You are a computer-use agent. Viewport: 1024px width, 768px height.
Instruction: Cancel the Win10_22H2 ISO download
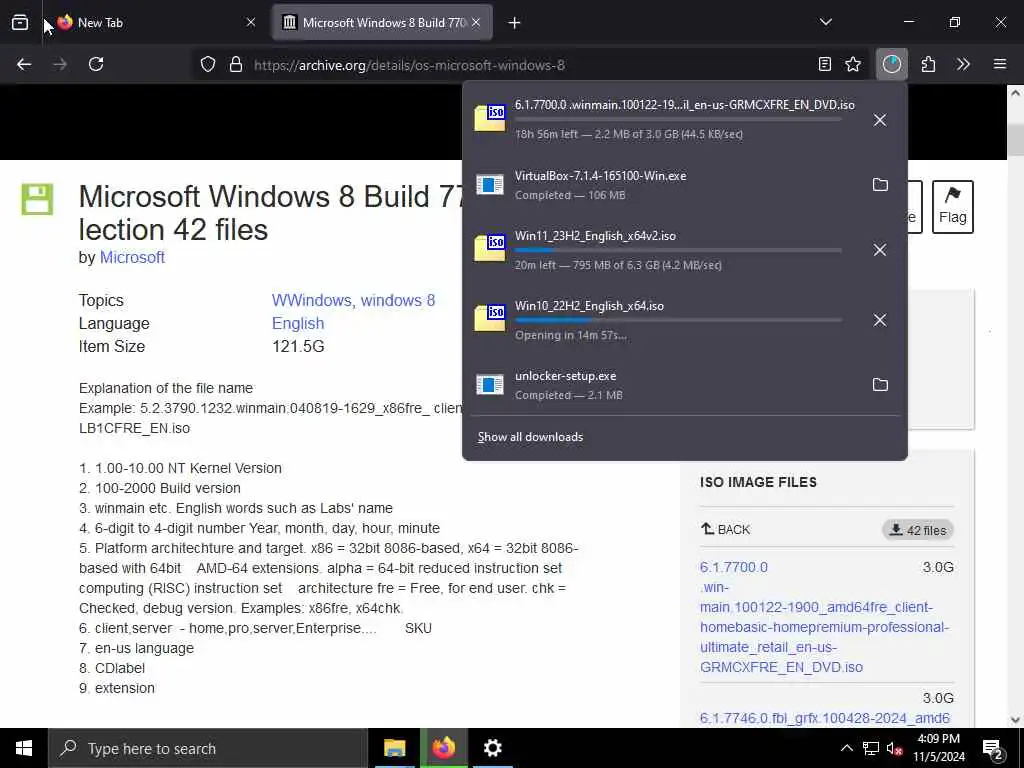(x=880, y=320)
